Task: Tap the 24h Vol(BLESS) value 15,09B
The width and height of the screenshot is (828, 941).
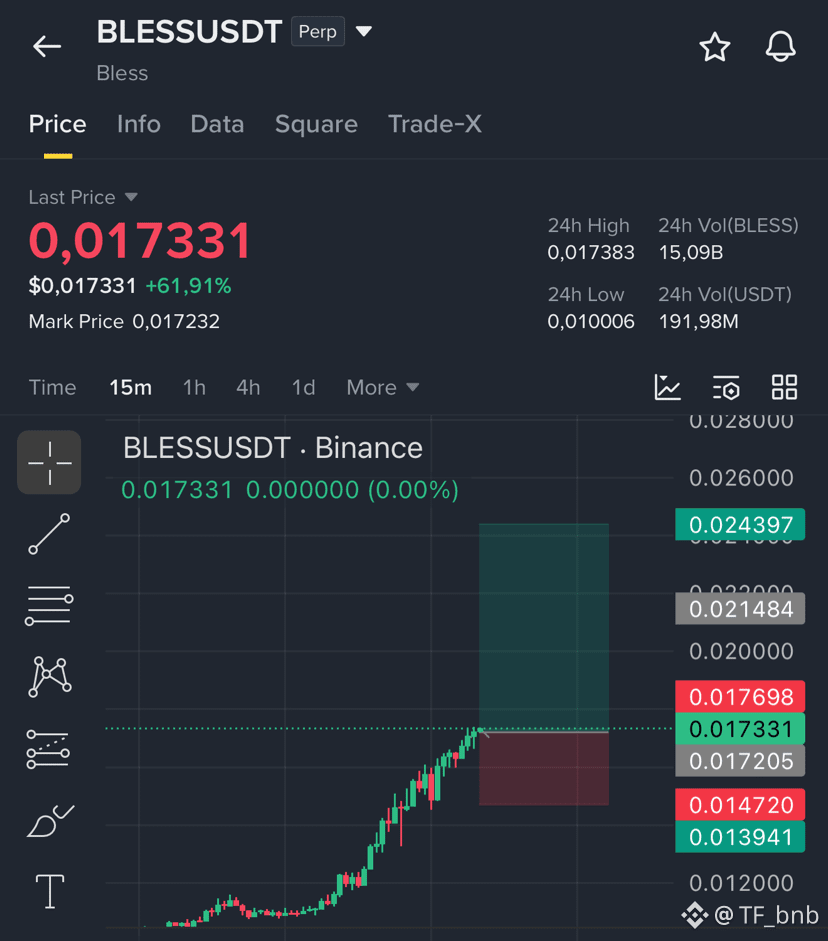Action: tap(691, 253)
